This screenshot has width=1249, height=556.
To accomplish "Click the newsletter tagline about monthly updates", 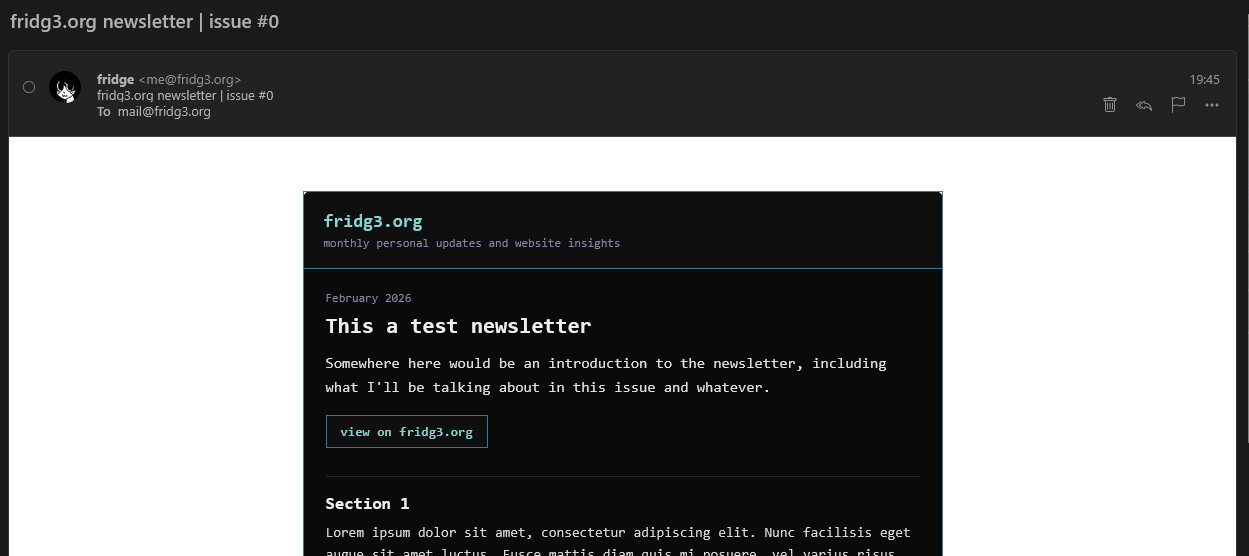I will coord(471,243).
